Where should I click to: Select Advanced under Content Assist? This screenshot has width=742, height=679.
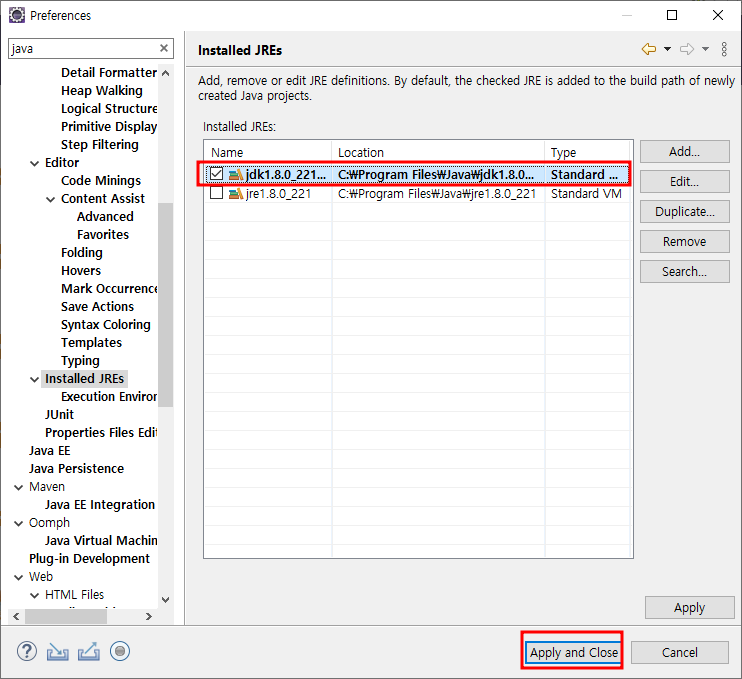point(105,216)
